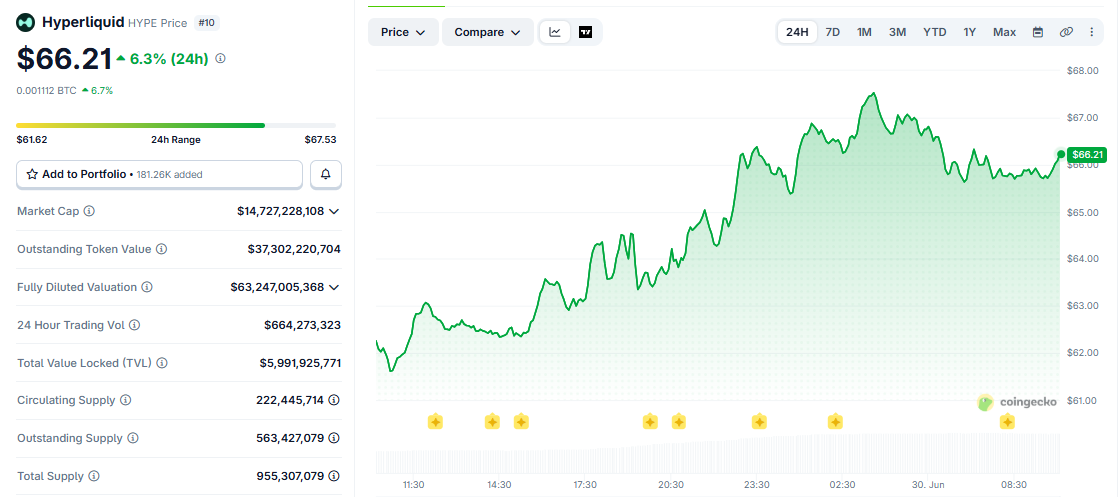Switch to the TradingView chart icon
1119x497 pixels.
tap(586, 32)
